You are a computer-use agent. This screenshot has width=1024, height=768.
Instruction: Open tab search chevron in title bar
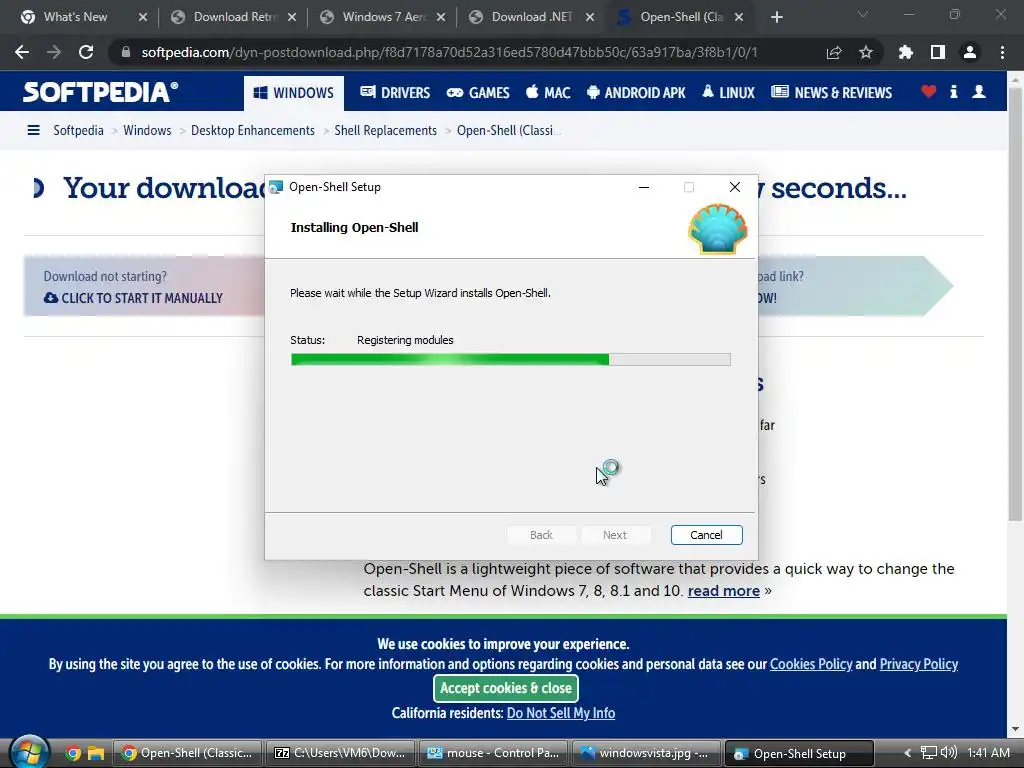863,14
